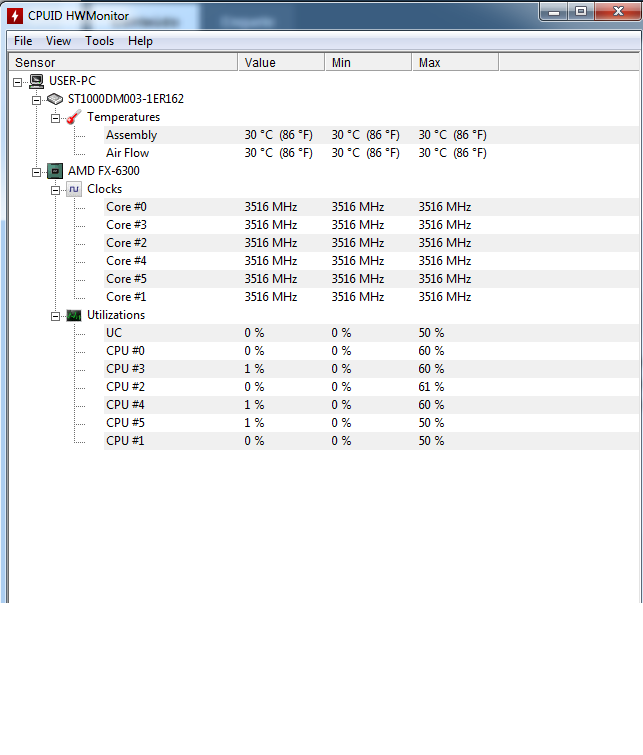Click the USER-PC computer icon
This screenshot has width=643, height=755.
[x=37, y=81]
